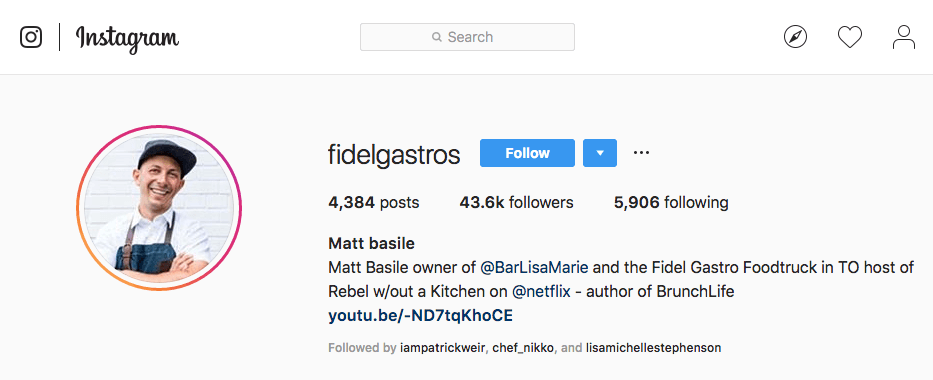Visit iampatrickweir's profile
The height and width of the screenshot is (380, 933).
pyautogui.click(x=443, y=348)
